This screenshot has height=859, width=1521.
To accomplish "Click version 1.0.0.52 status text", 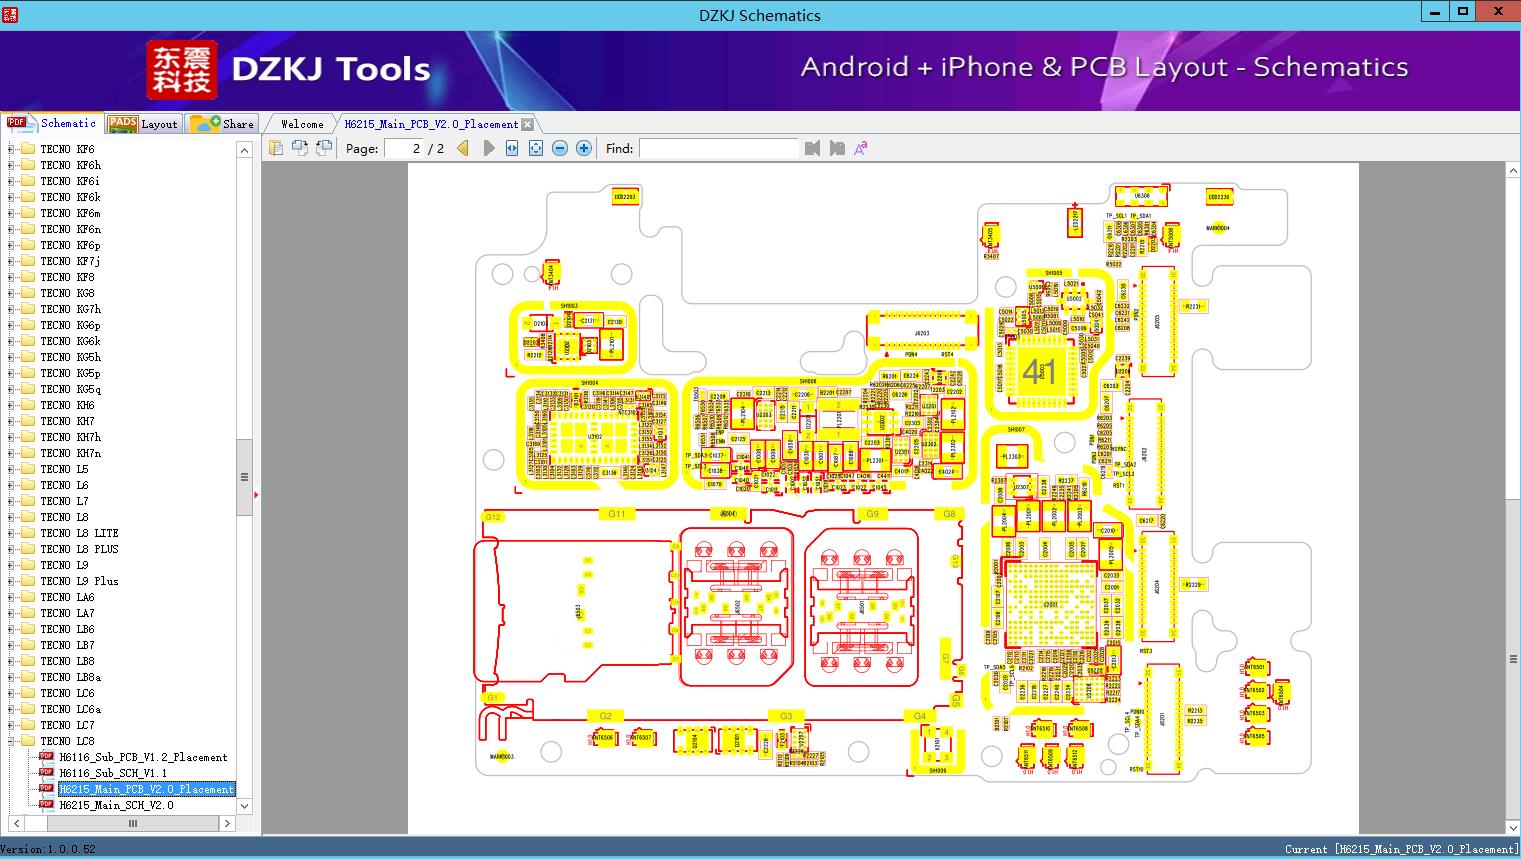I will (48, 849).
